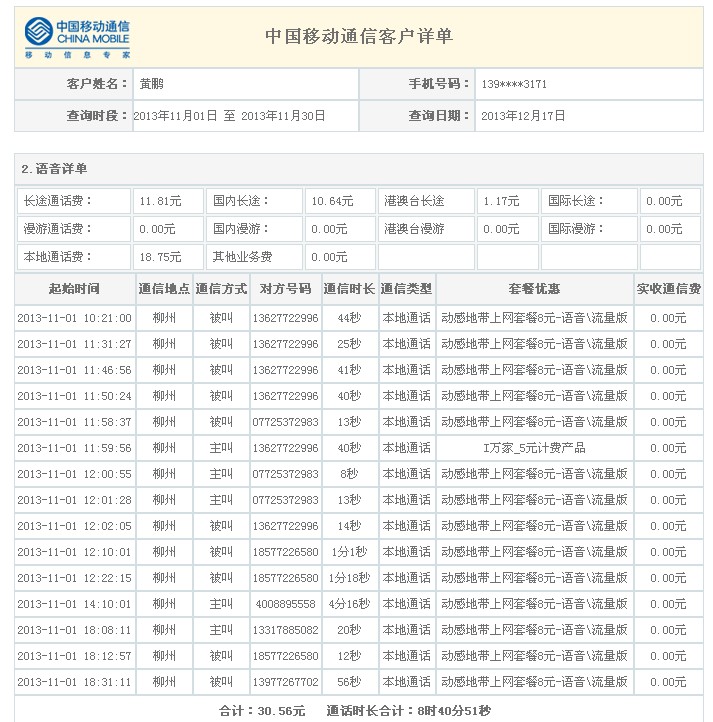Image resolution: width=713 pixels, height=722 pixels.
Task: Click 柳州 in the 18:08:11 row
Action: pos(164,630)
